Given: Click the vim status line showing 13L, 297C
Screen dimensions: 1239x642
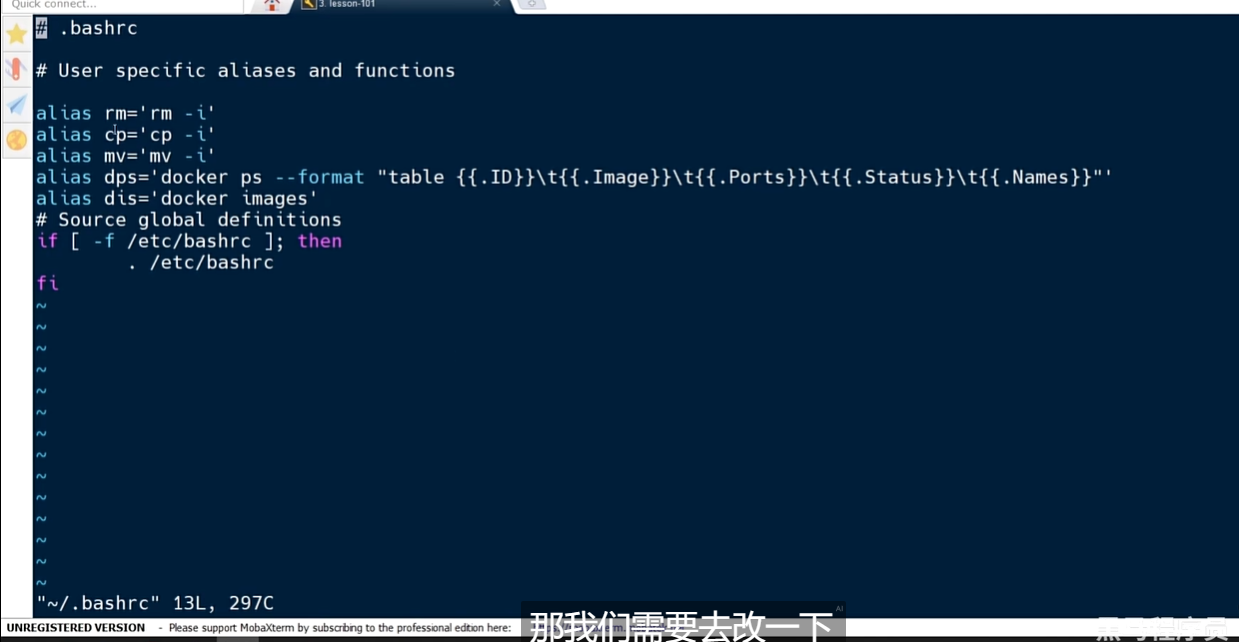Looking at the screenshot, I should click(155, 604).
